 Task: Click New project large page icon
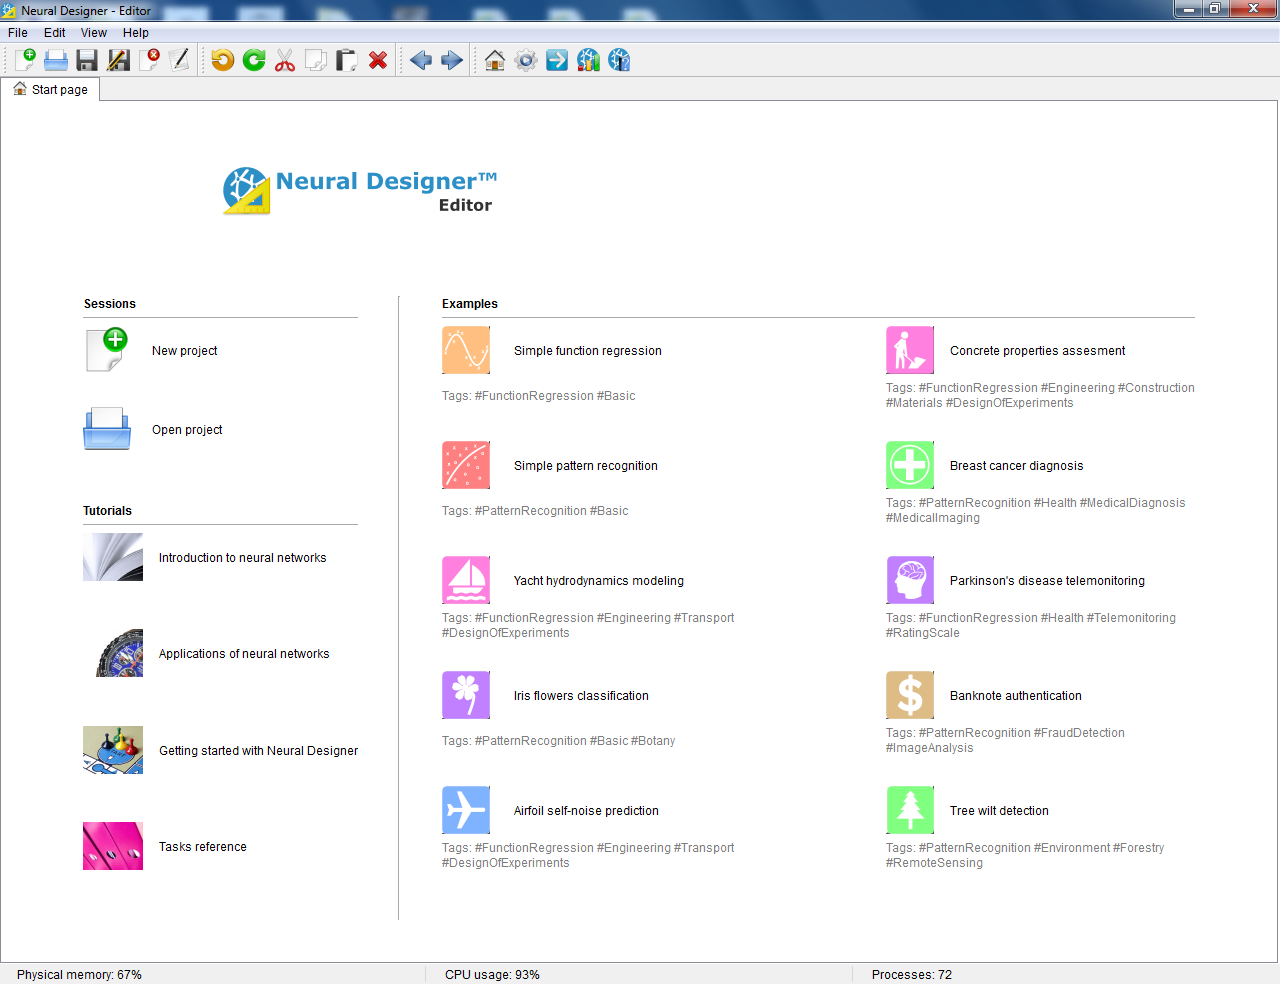click(107, 350)
